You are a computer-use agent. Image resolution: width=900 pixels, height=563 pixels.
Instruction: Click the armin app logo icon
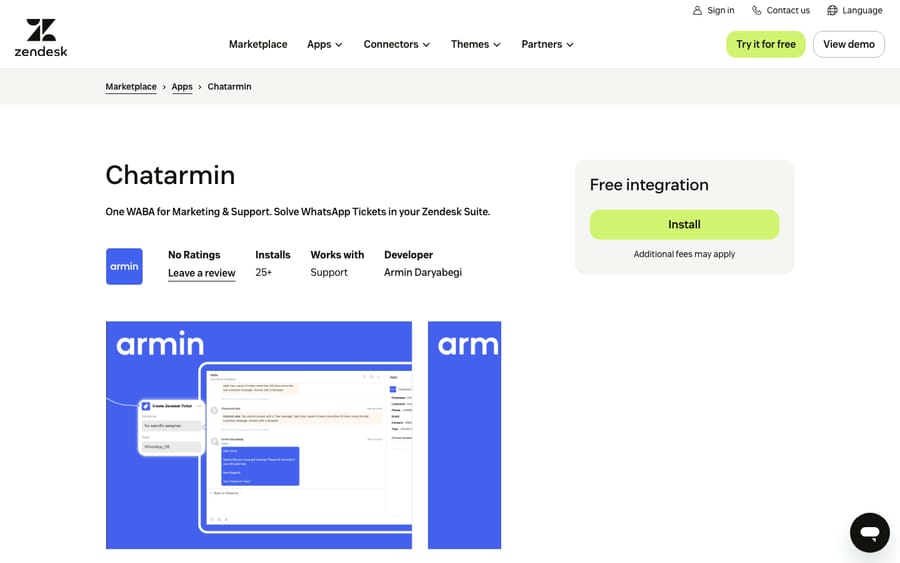[124, 266]
